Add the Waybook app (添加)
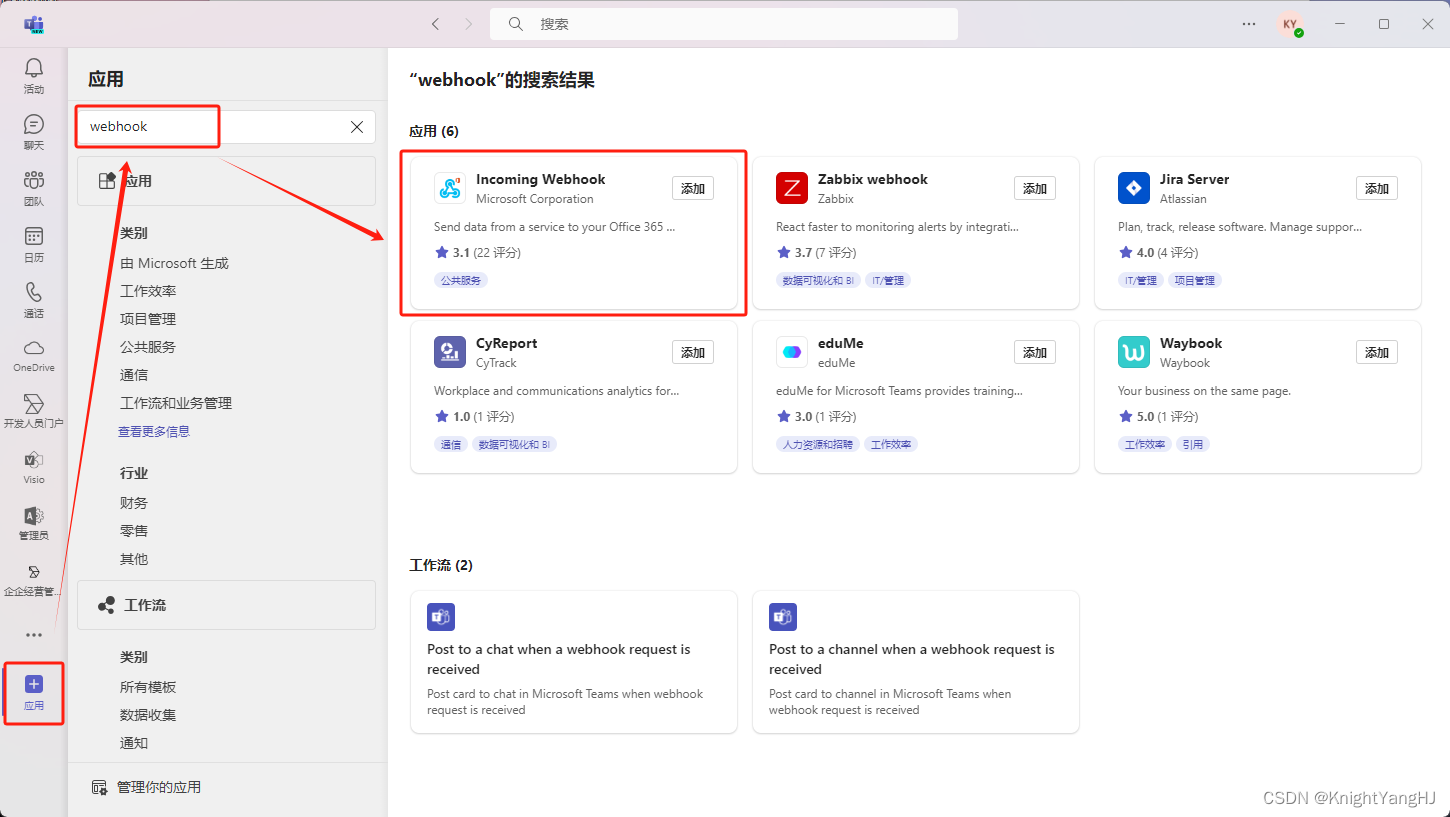The width and height of the screenshot is (1450, 817). [1377, 352]
